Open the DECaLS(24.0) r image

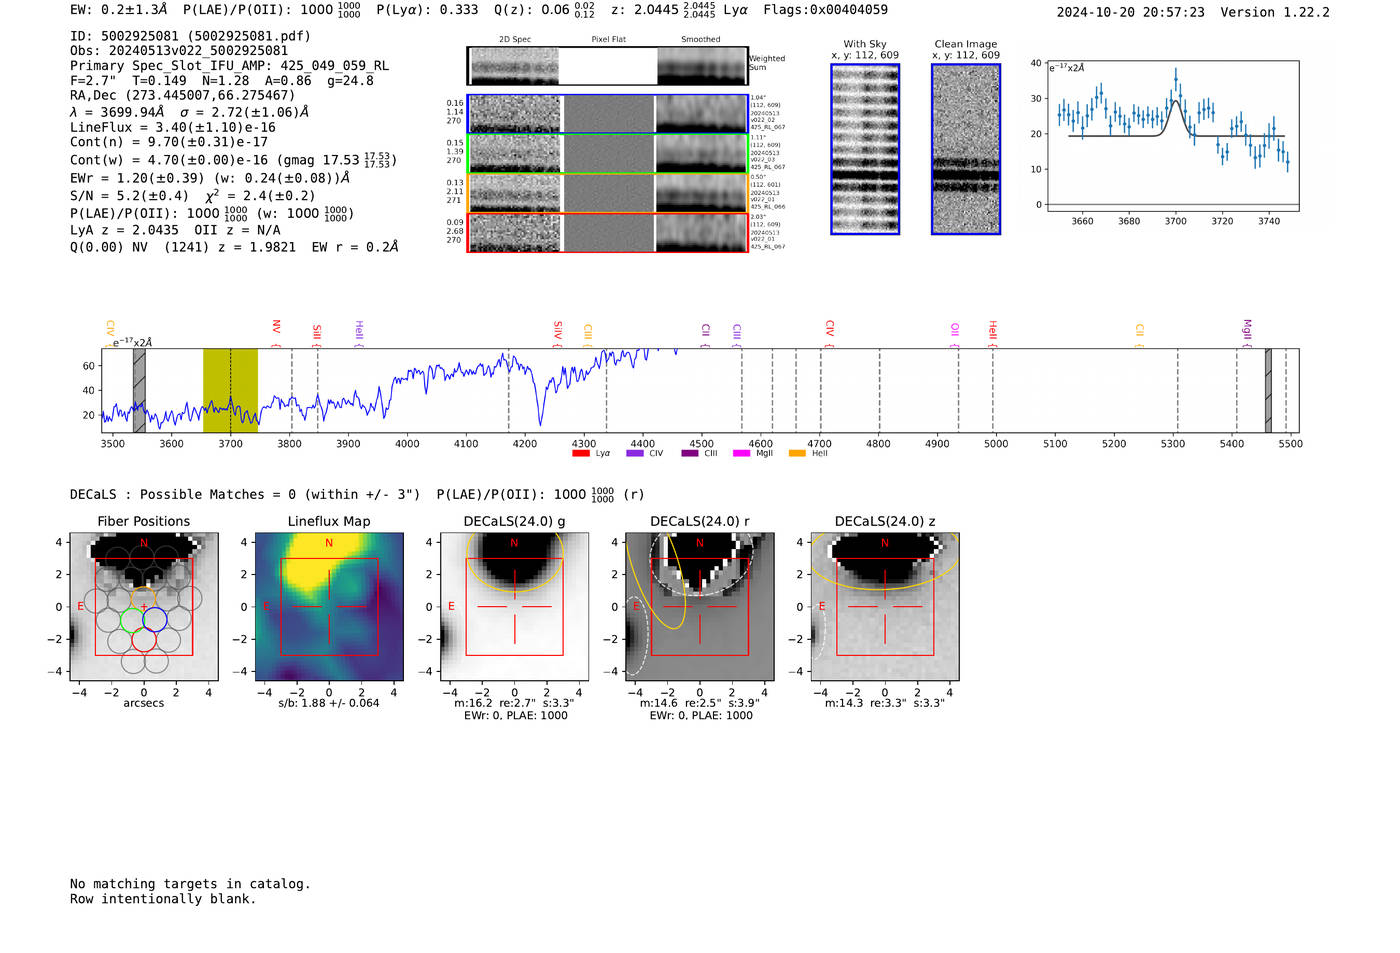pos(700,606)
